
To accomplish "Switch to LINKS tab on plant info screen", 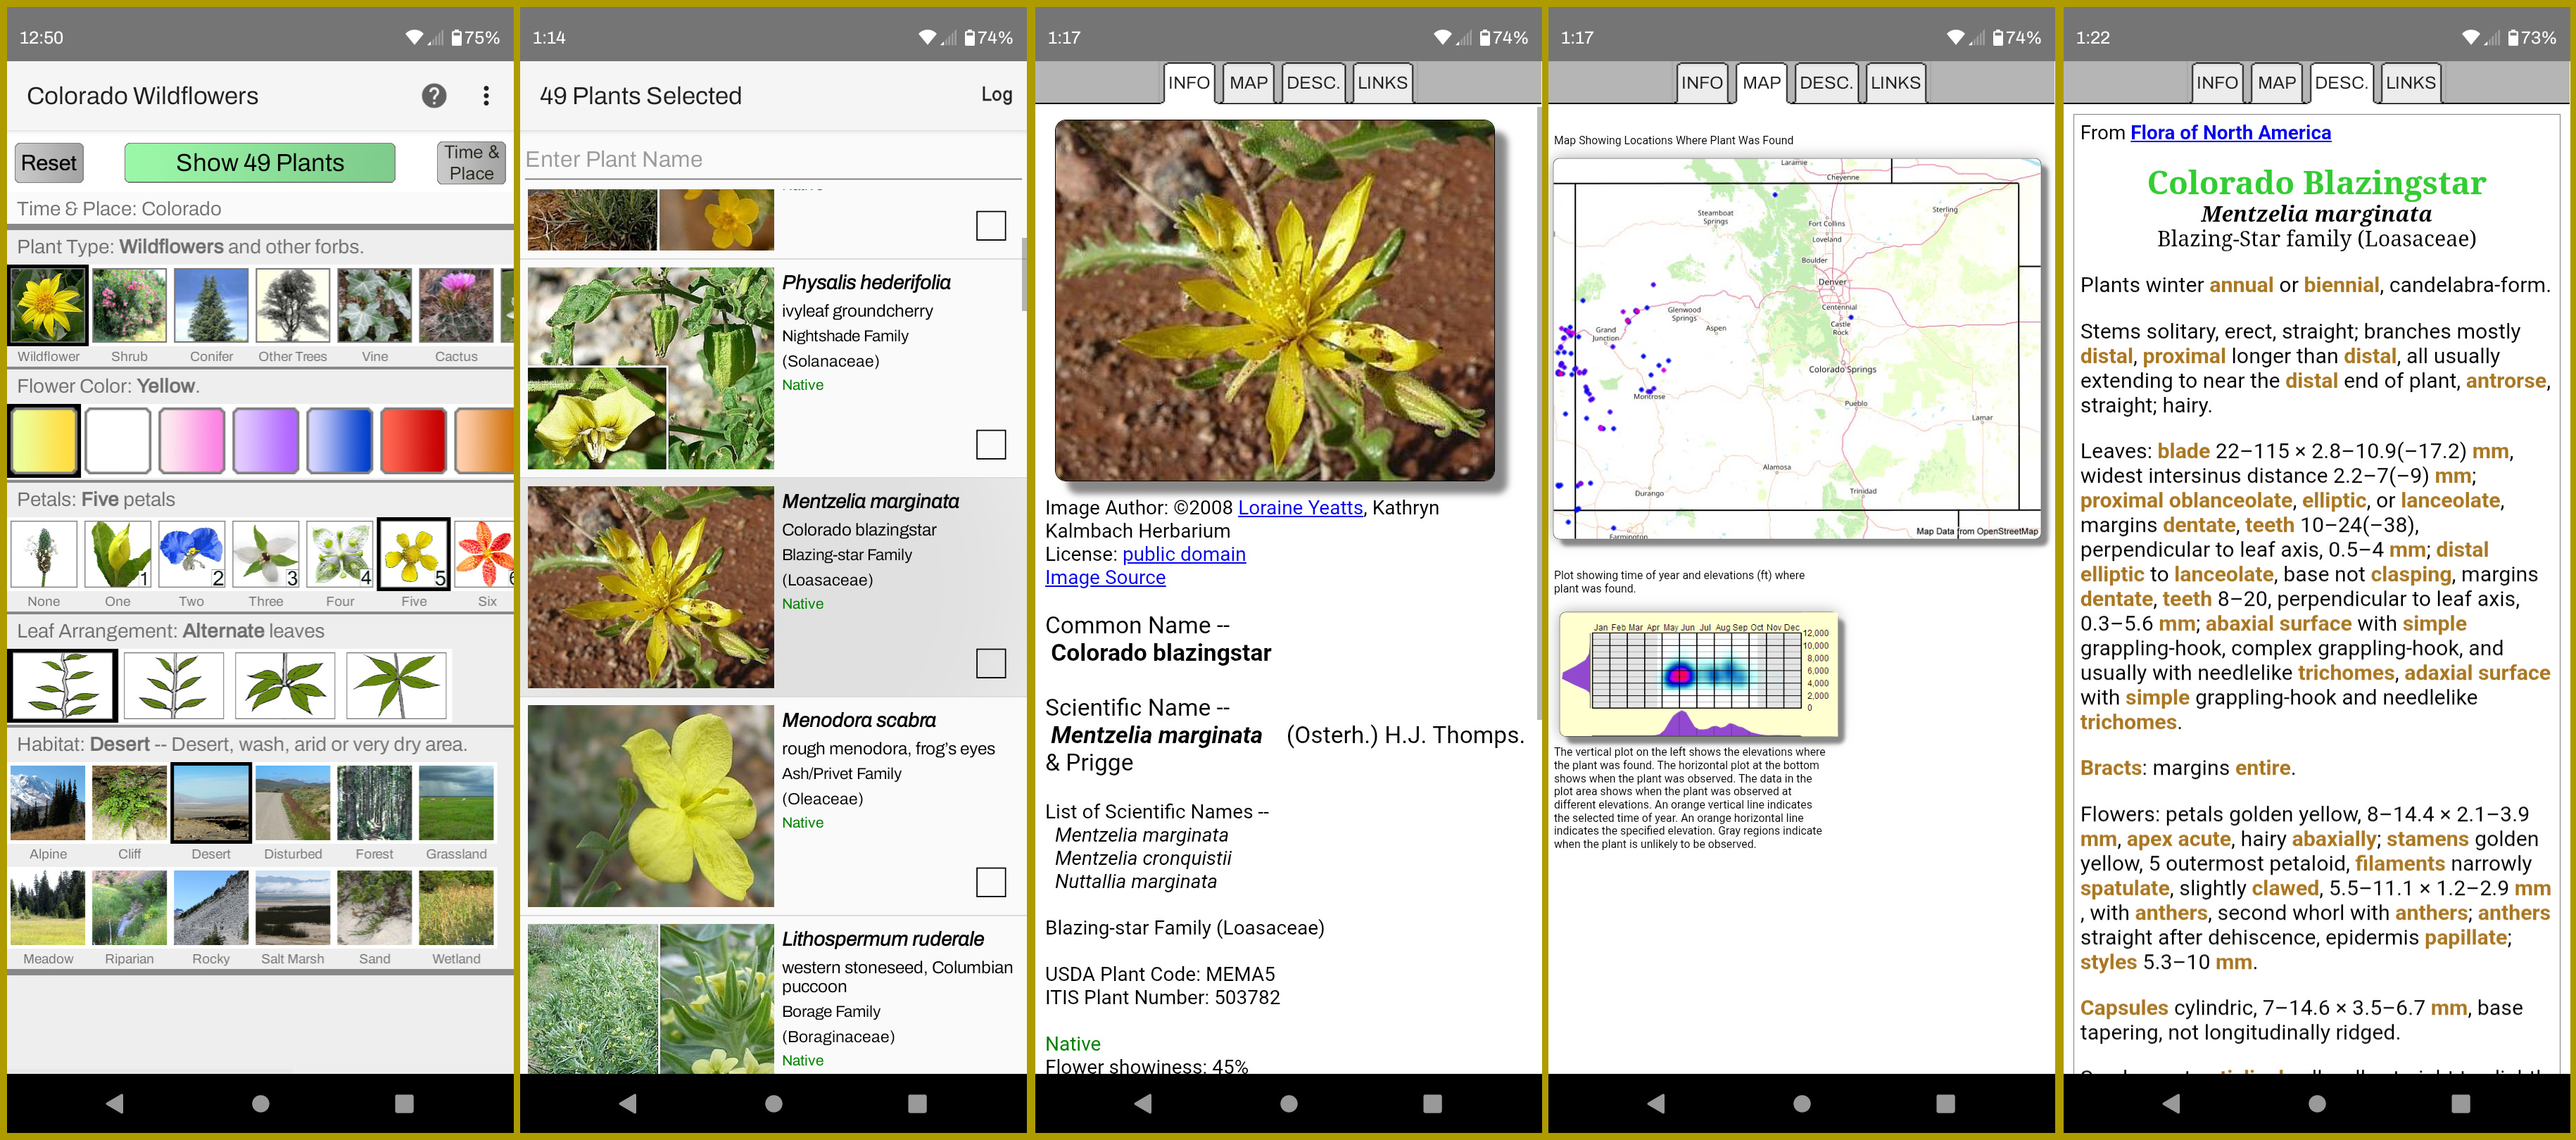I will click(x=1382, y=83).
